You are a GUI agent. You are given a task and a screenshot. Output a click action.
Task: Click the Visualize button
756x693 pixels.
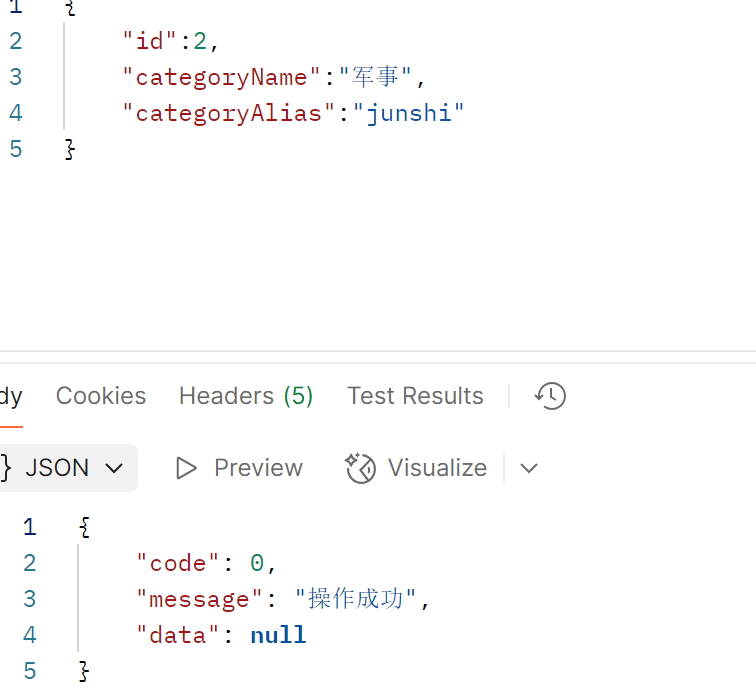(416, 468)
